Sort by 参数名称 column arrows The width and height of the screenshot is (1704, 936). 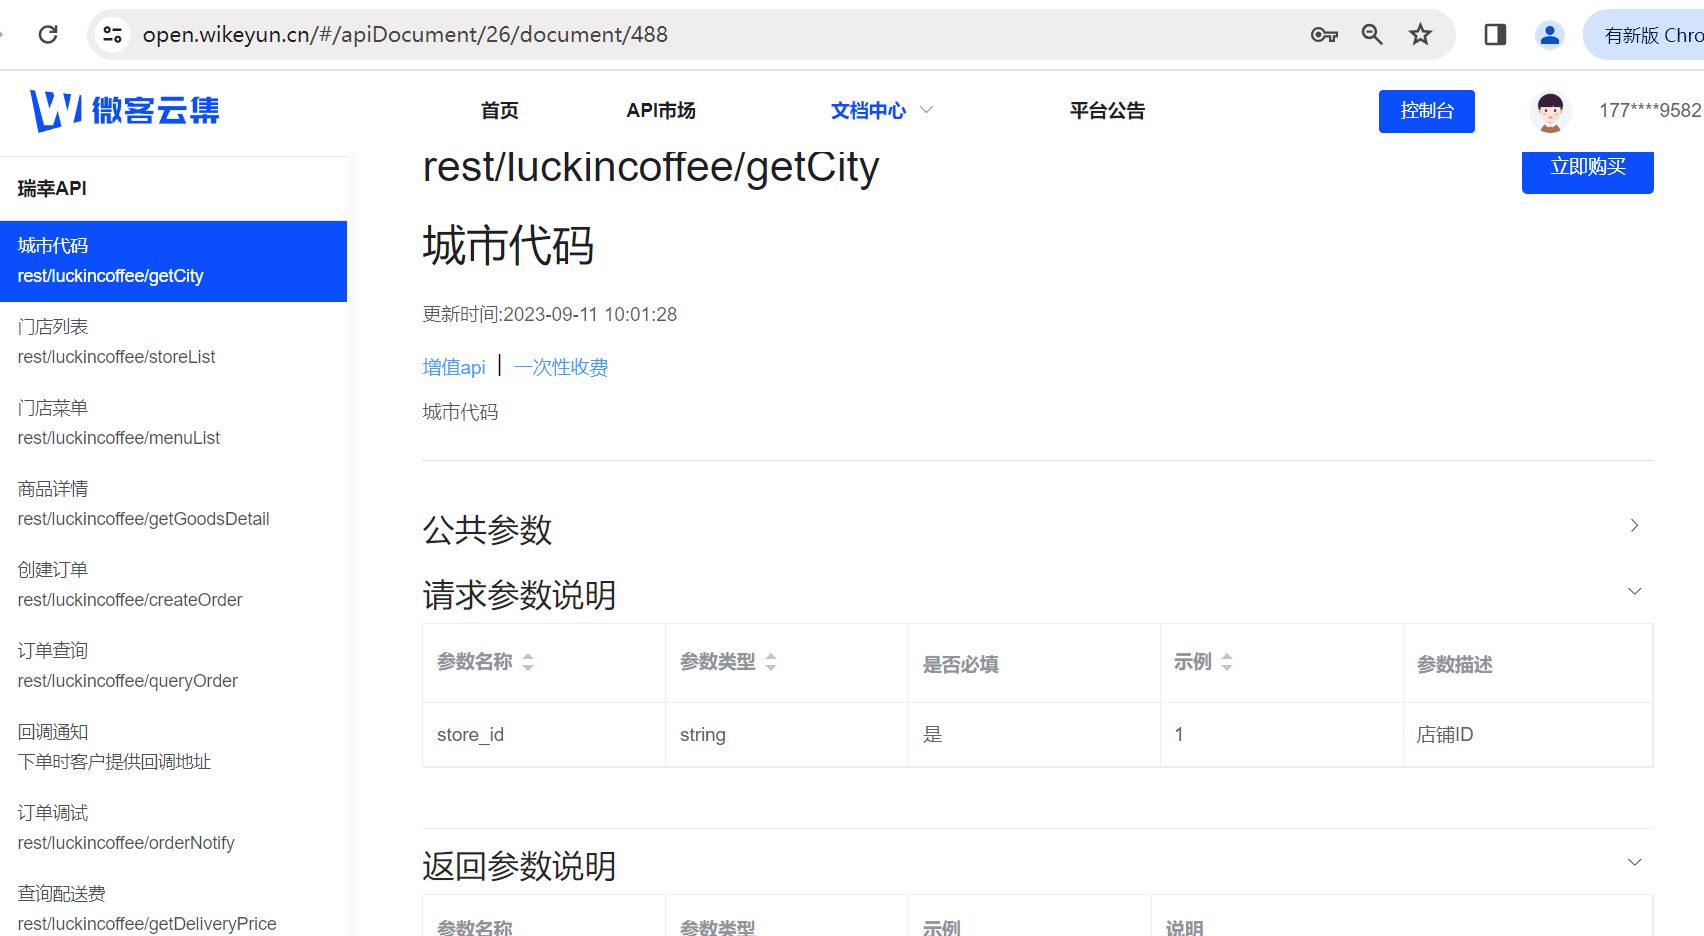coord(528,662)
